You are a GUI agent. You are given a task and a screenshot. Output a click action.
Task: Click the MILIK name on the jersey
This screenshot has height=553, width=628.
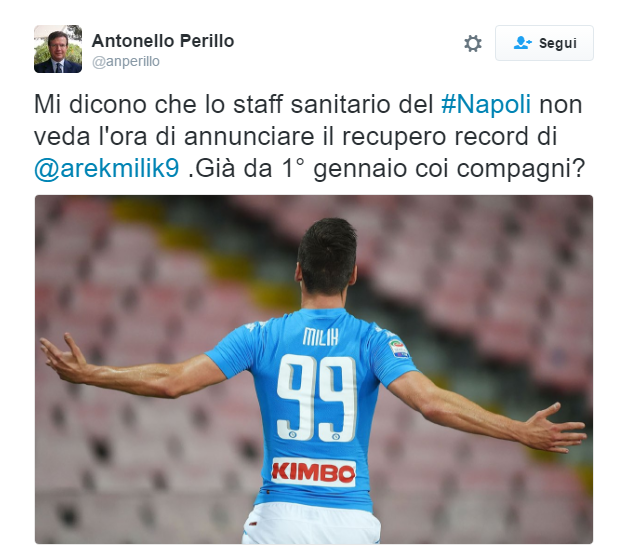321,336
